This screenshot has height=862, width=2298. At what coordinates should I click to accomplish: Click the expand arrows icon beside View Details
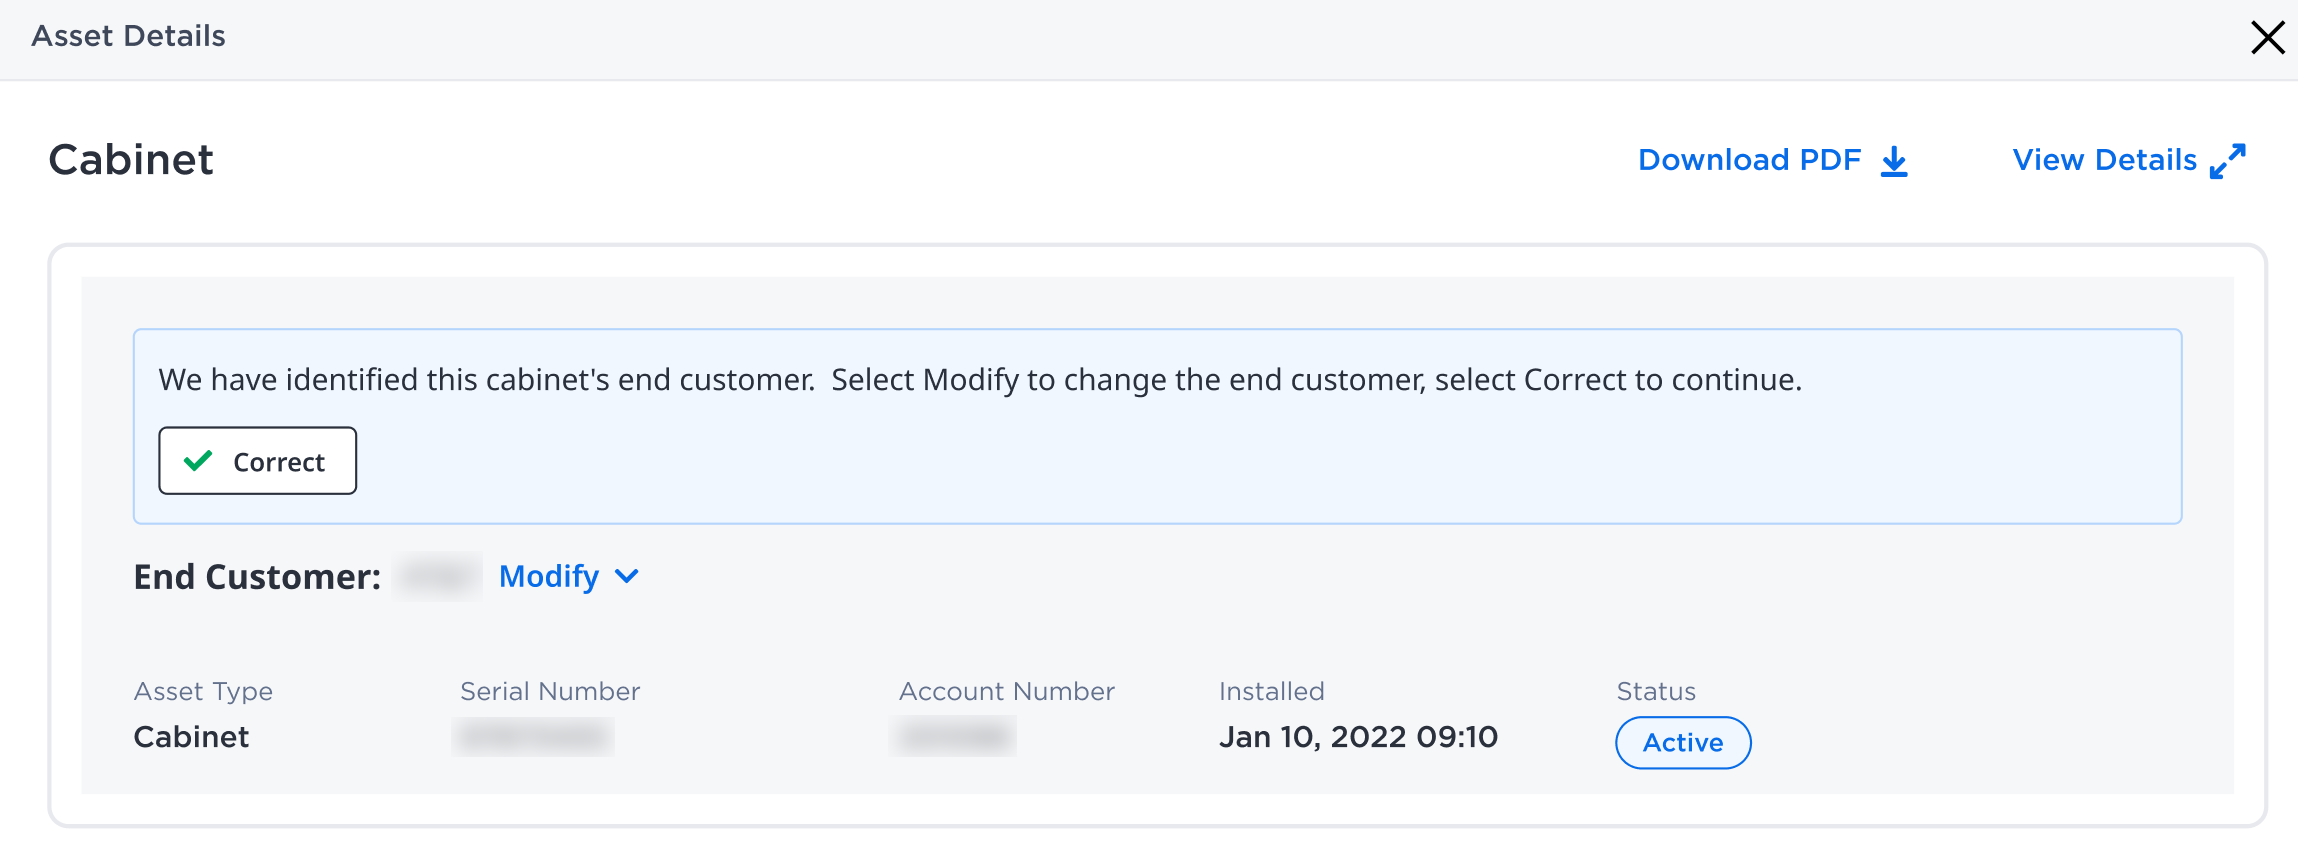[2228, 161]
